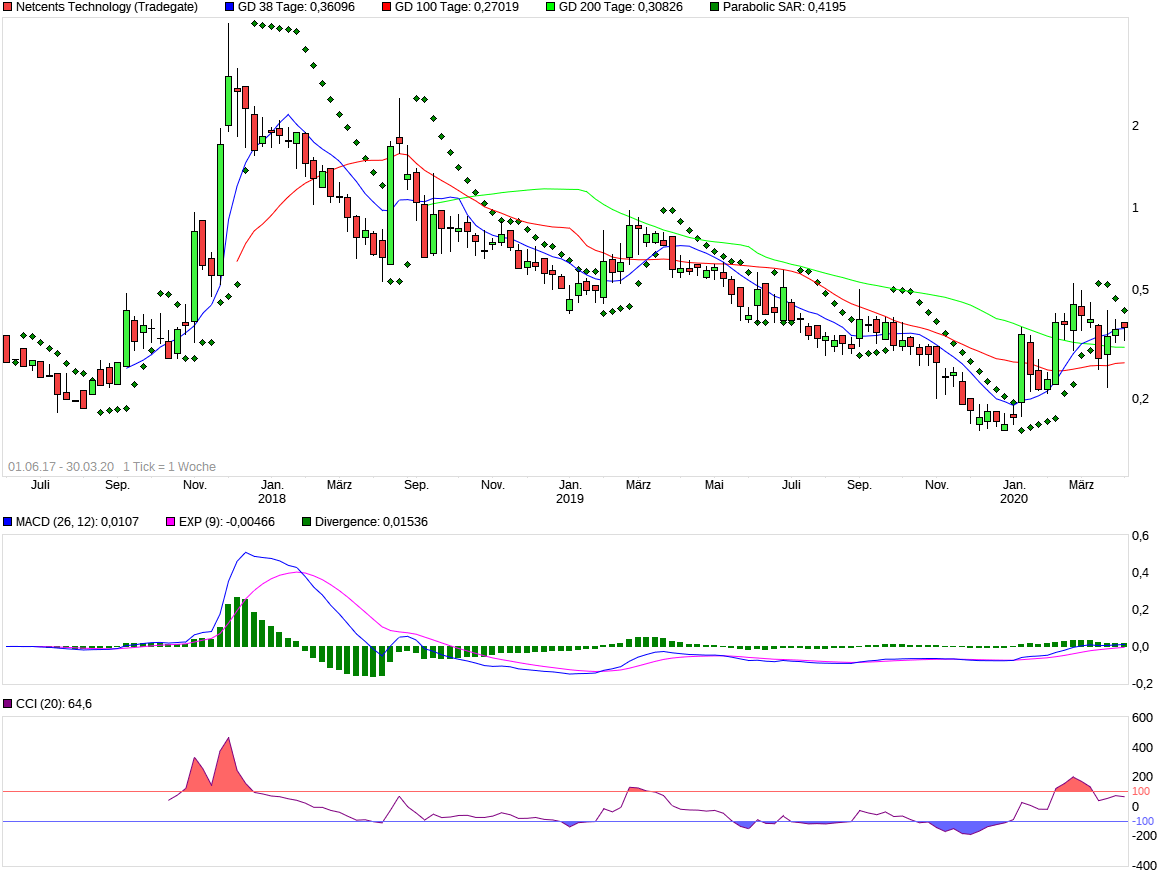
Task: Click the 'Parabolic SAR: 0,4195' label
Action: point(784,7)
